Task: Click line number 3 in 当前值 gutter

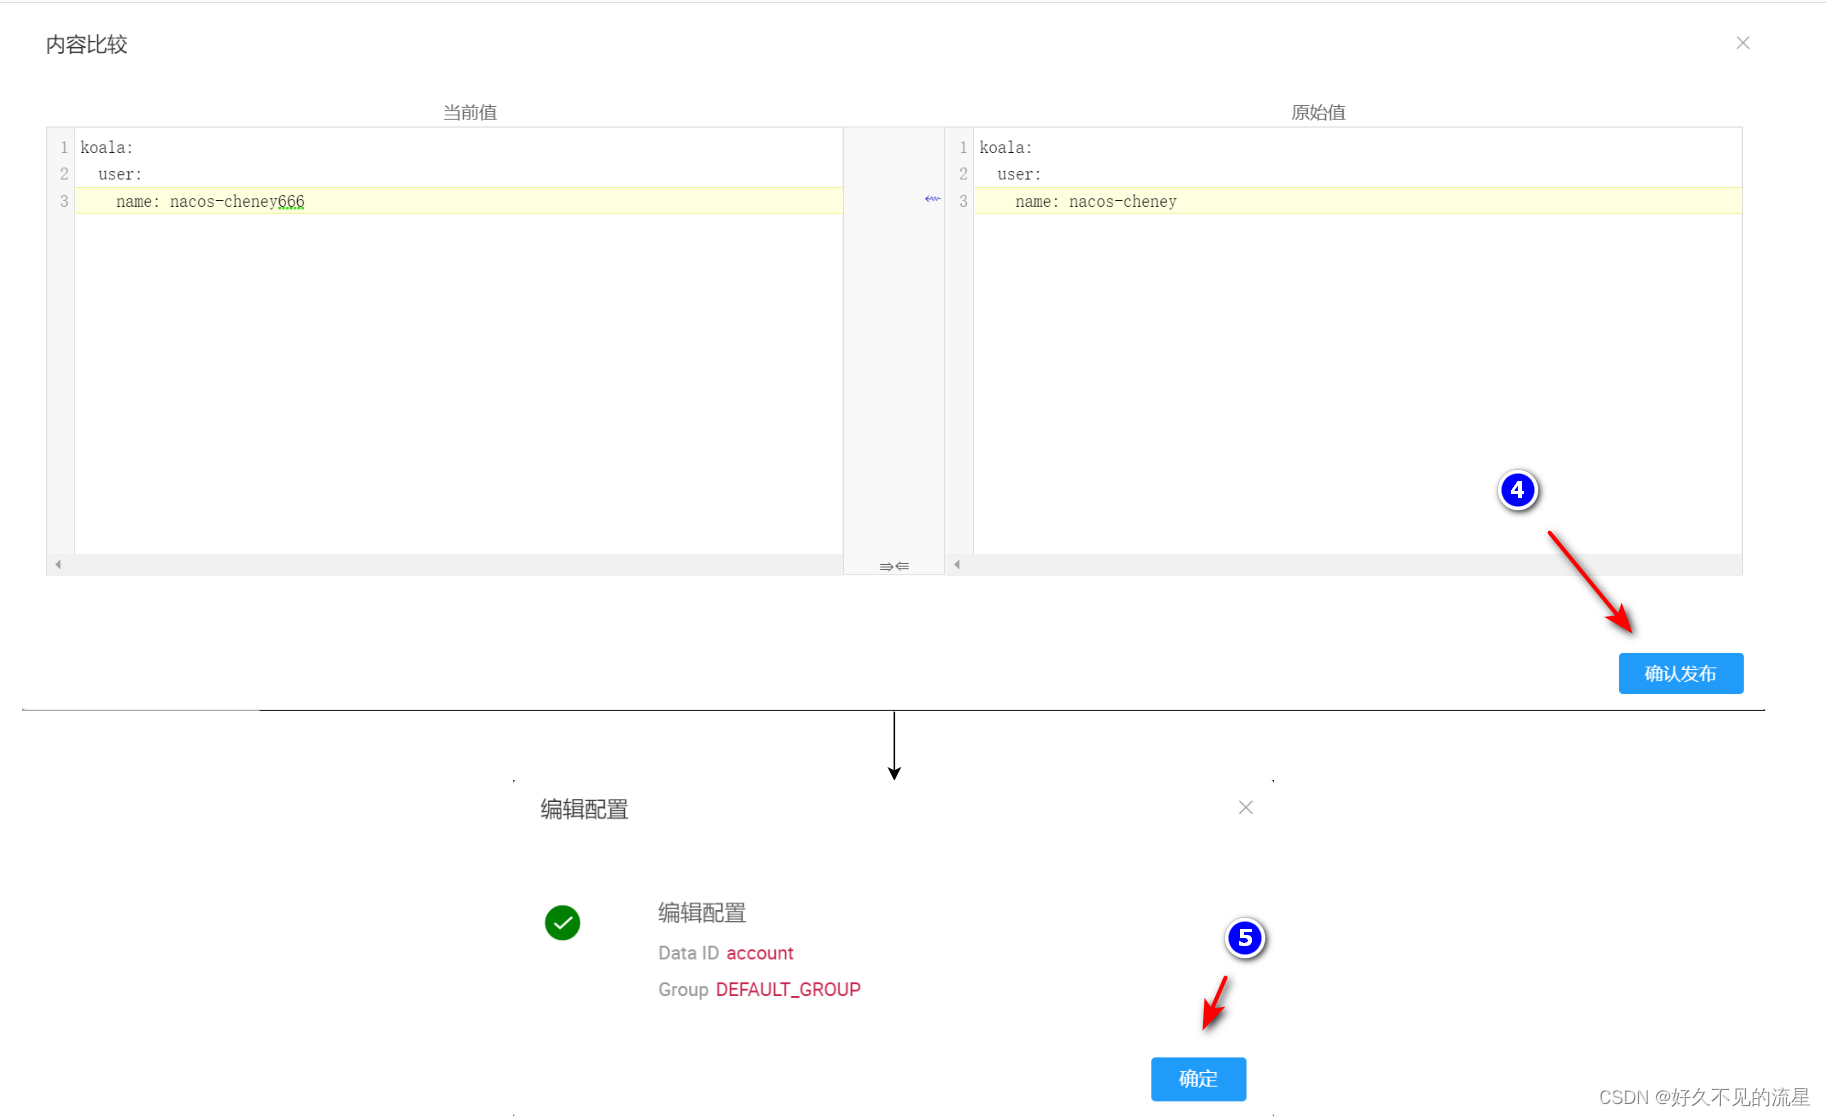Action: (64, 201)
